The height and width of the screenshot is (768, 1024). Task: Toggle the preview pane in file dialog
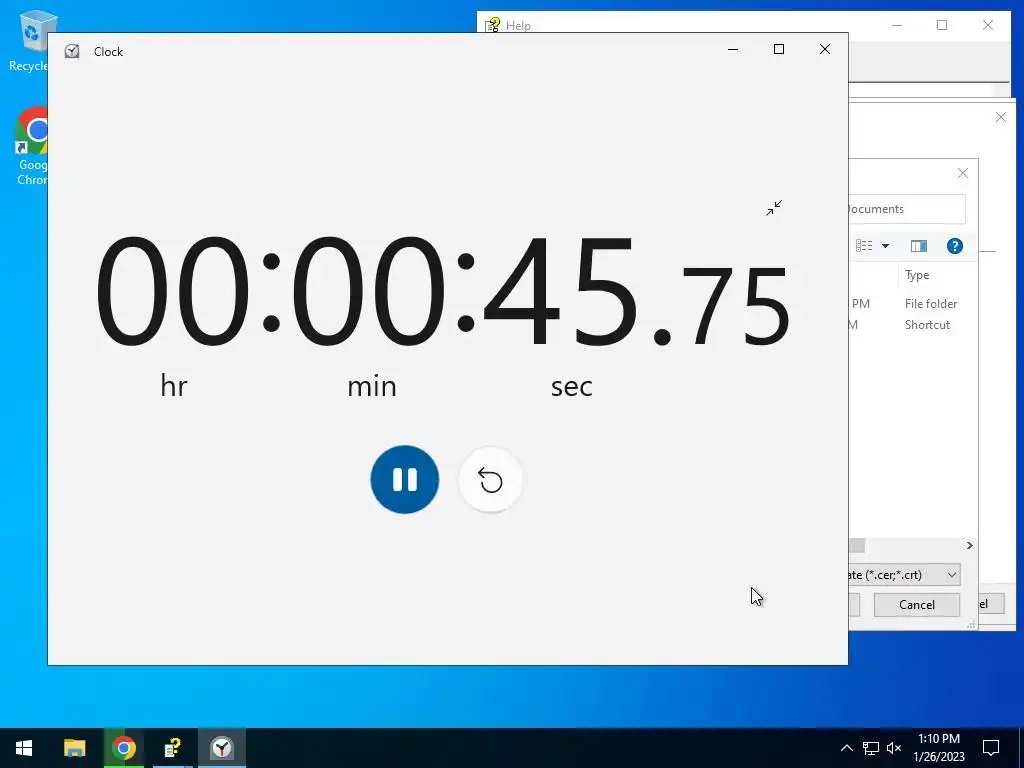tap(918, 246)
